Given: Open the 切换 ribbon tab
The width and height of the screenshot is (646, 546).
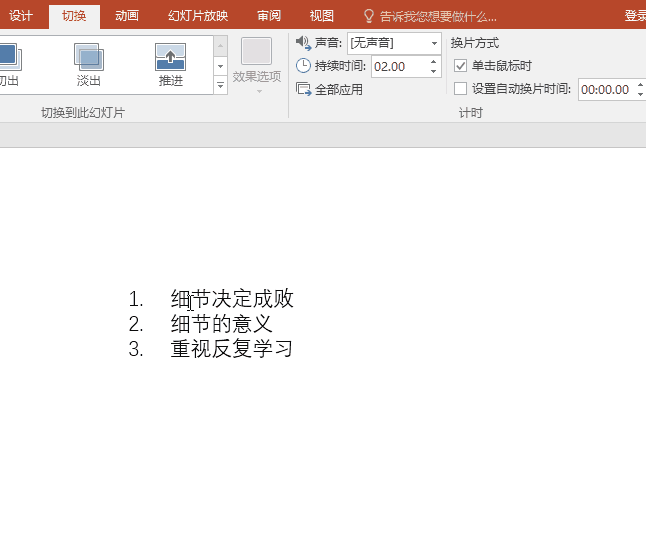Looking at the screenshot, I should pos(74,16).
